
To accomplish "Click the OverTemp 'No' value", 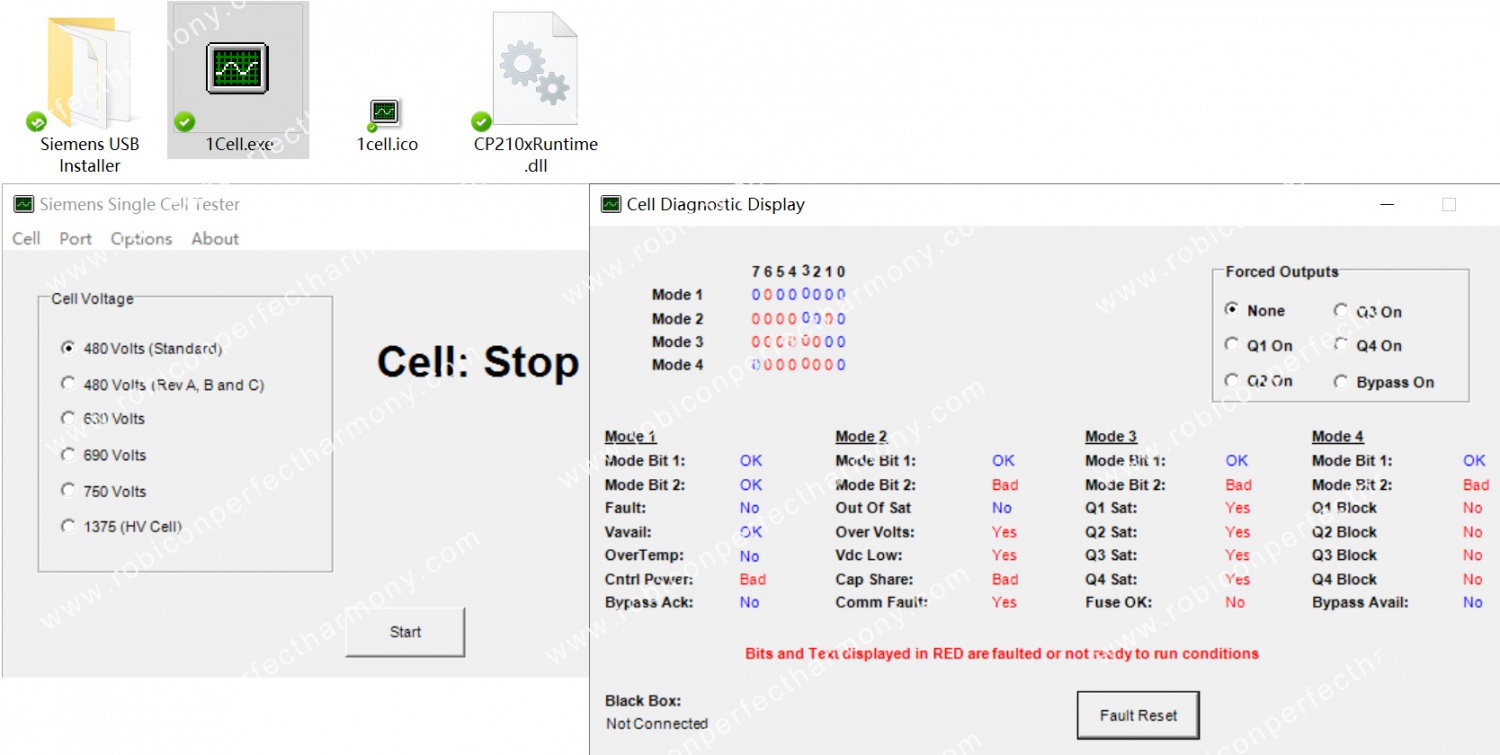I will coord(750,556).
